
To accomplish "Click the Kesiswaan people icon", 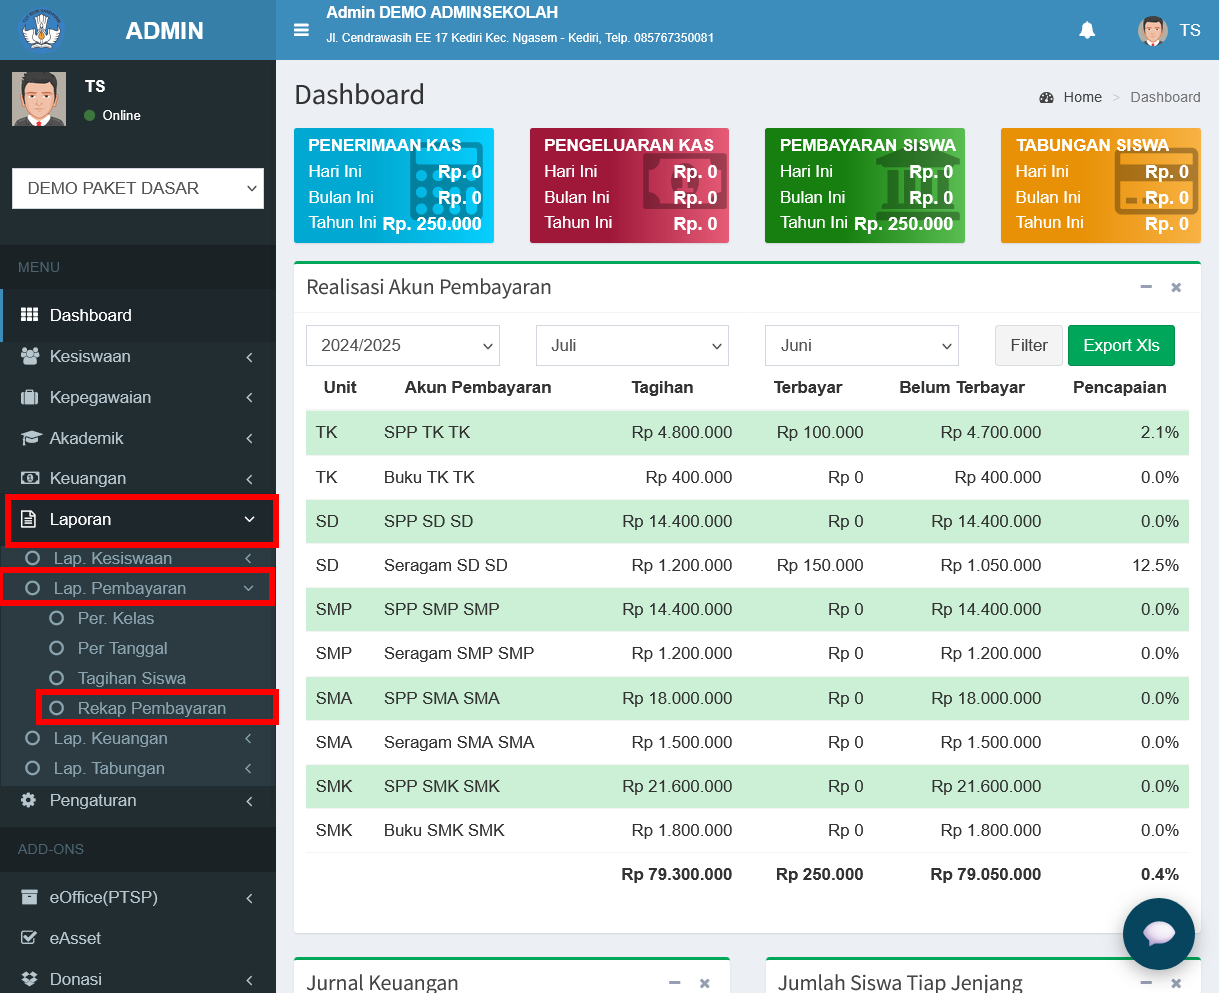I will coord(30,356).
